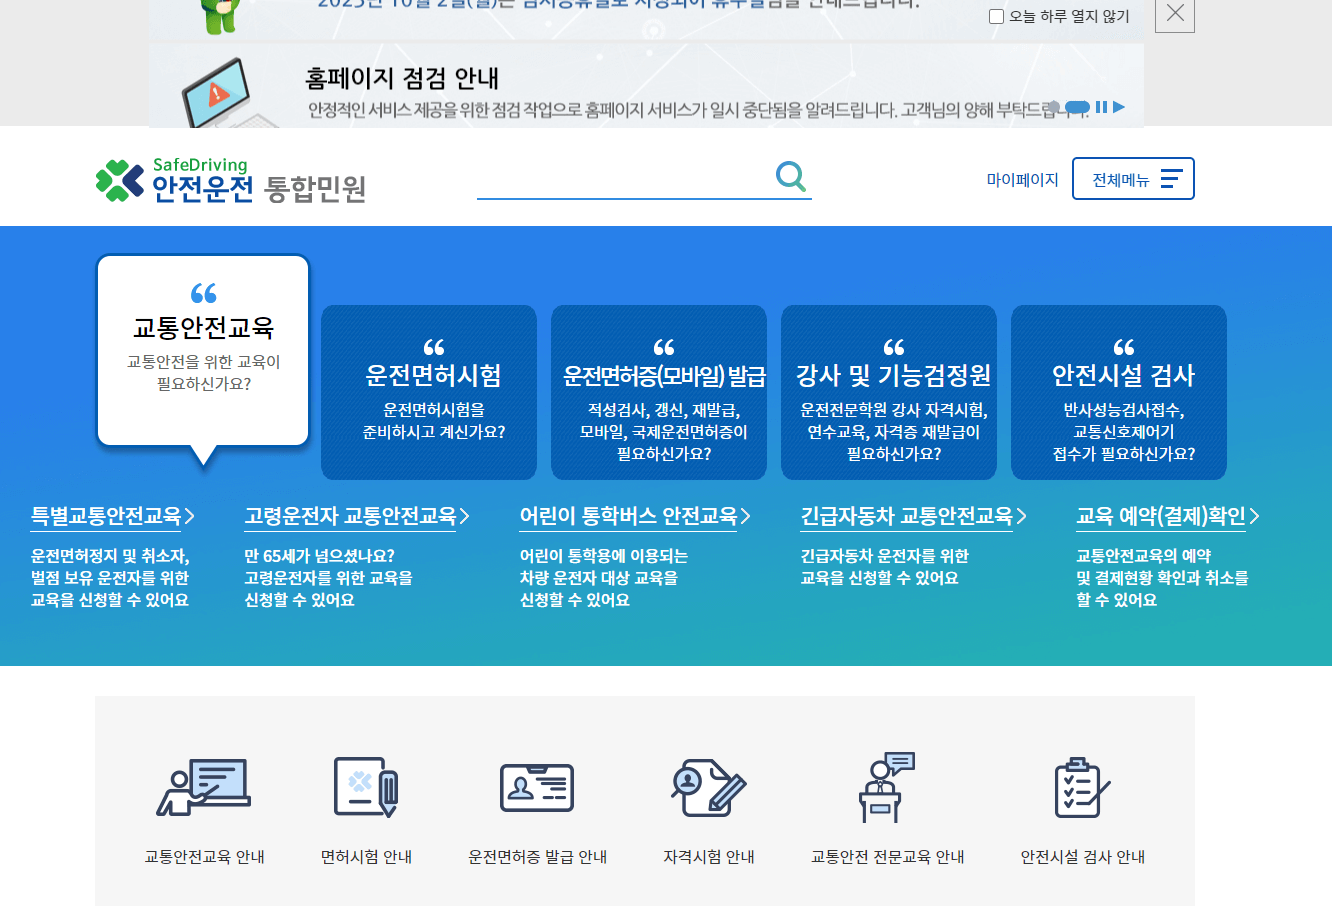Open the 전체메뉴 hamburger menu

pyautogui.click(x=1133, y=178)
